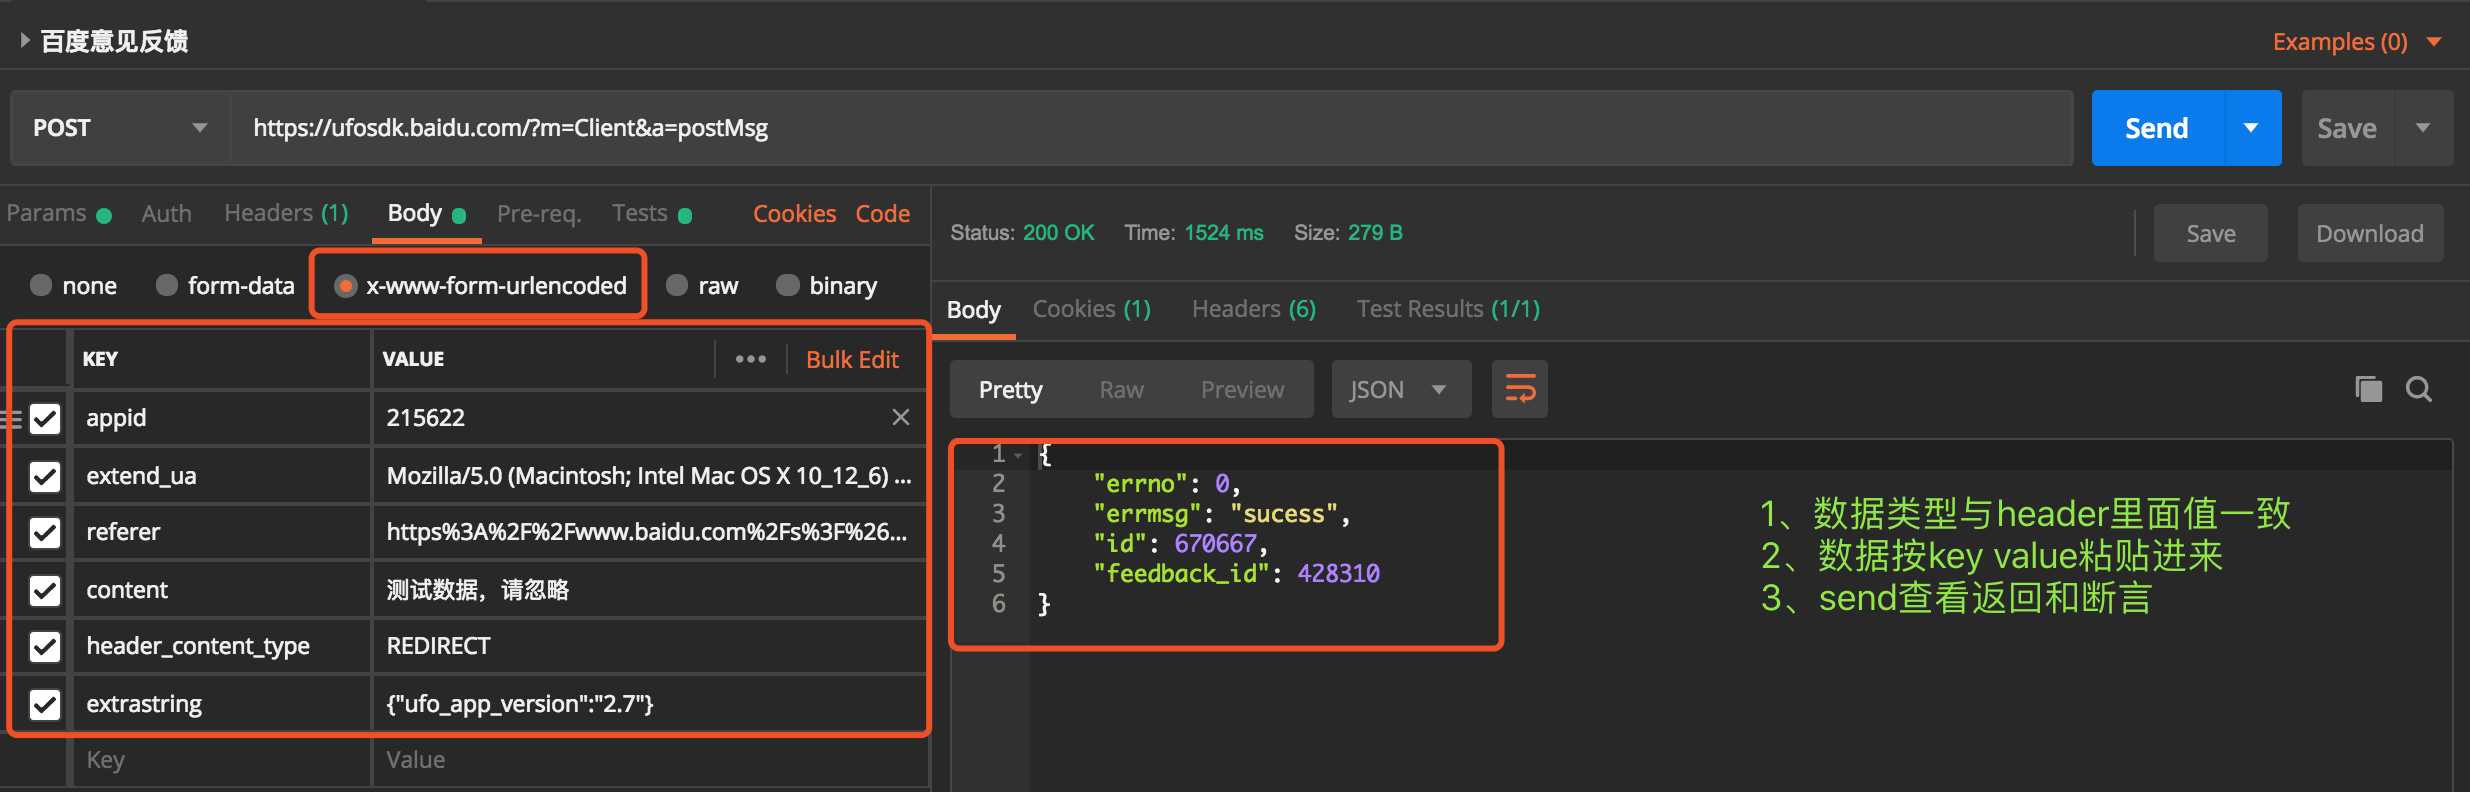Uncheck the extend_ua parameter checkbox
2470x792 pixels.
coord(45,476)
